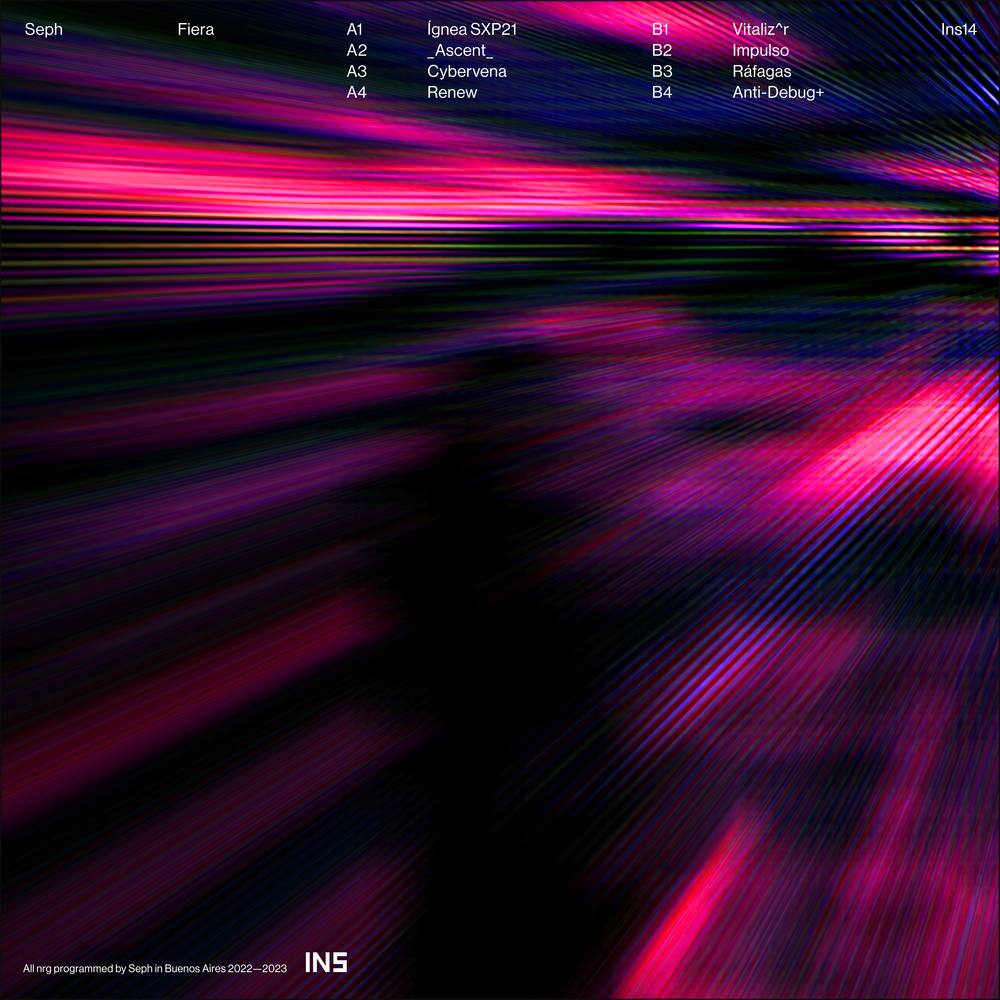Select the Ráfagas track title
Viewport: 1000px width, 1000px height.
tap(762, 72)
